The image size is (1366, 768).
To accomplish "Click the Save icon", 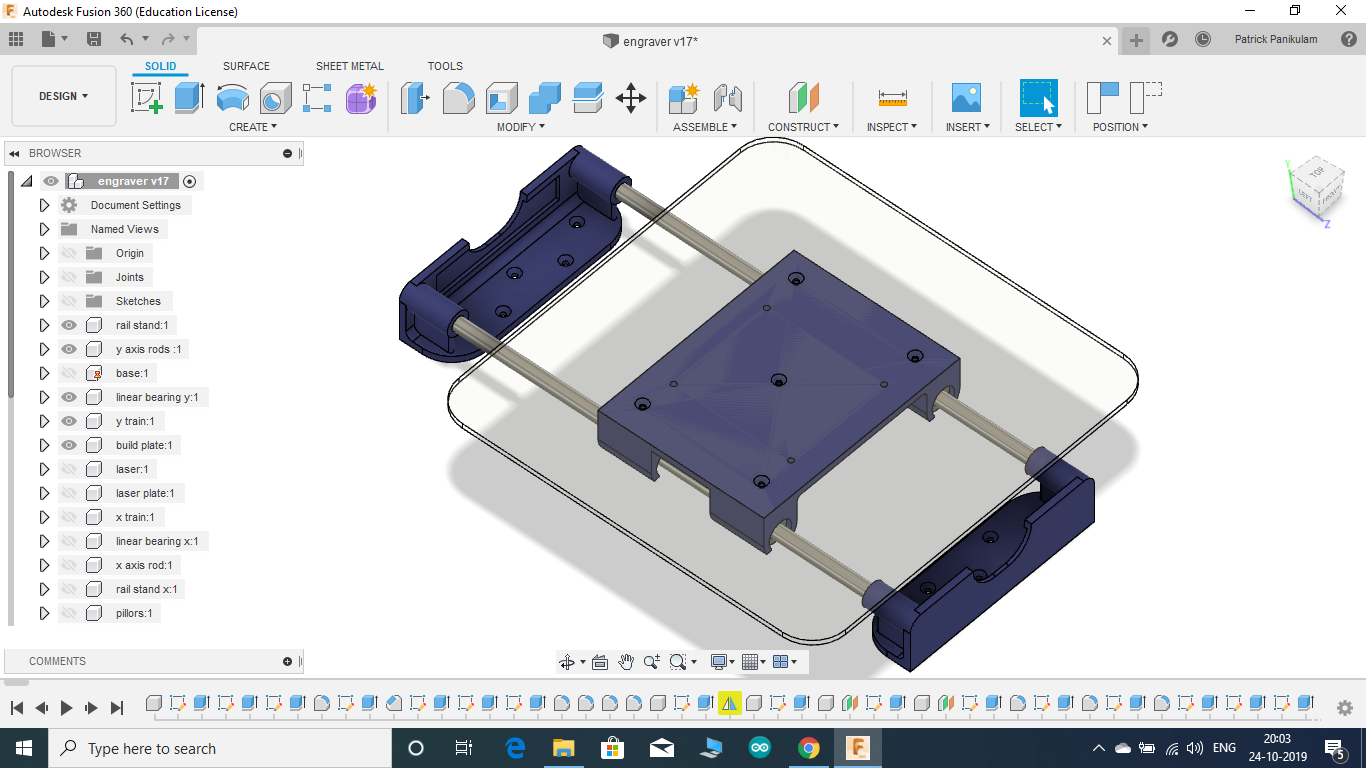I will [94, 39].
